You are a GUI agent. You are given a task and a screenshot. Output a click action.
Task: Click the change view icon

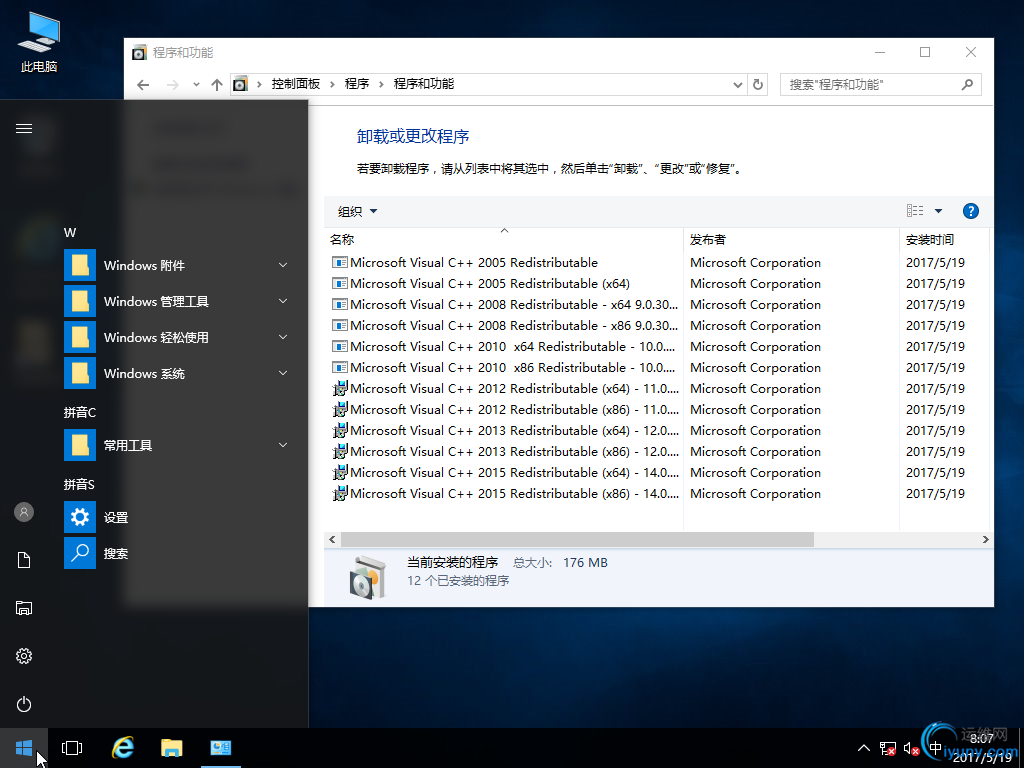915,210
